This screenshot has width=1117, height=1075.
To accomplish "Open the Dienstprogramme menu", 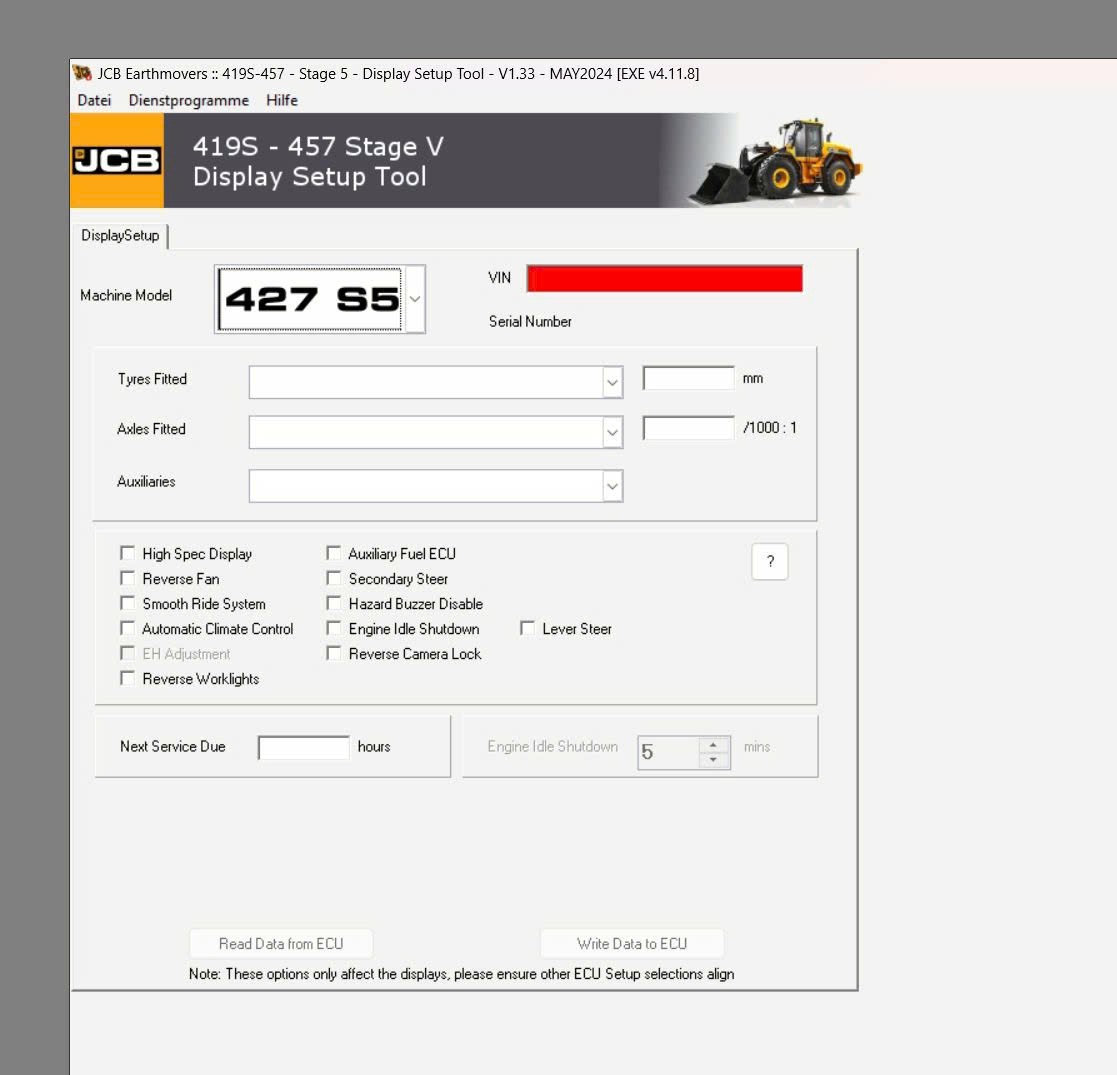I will pyautogui.click(x=189, y=100).
